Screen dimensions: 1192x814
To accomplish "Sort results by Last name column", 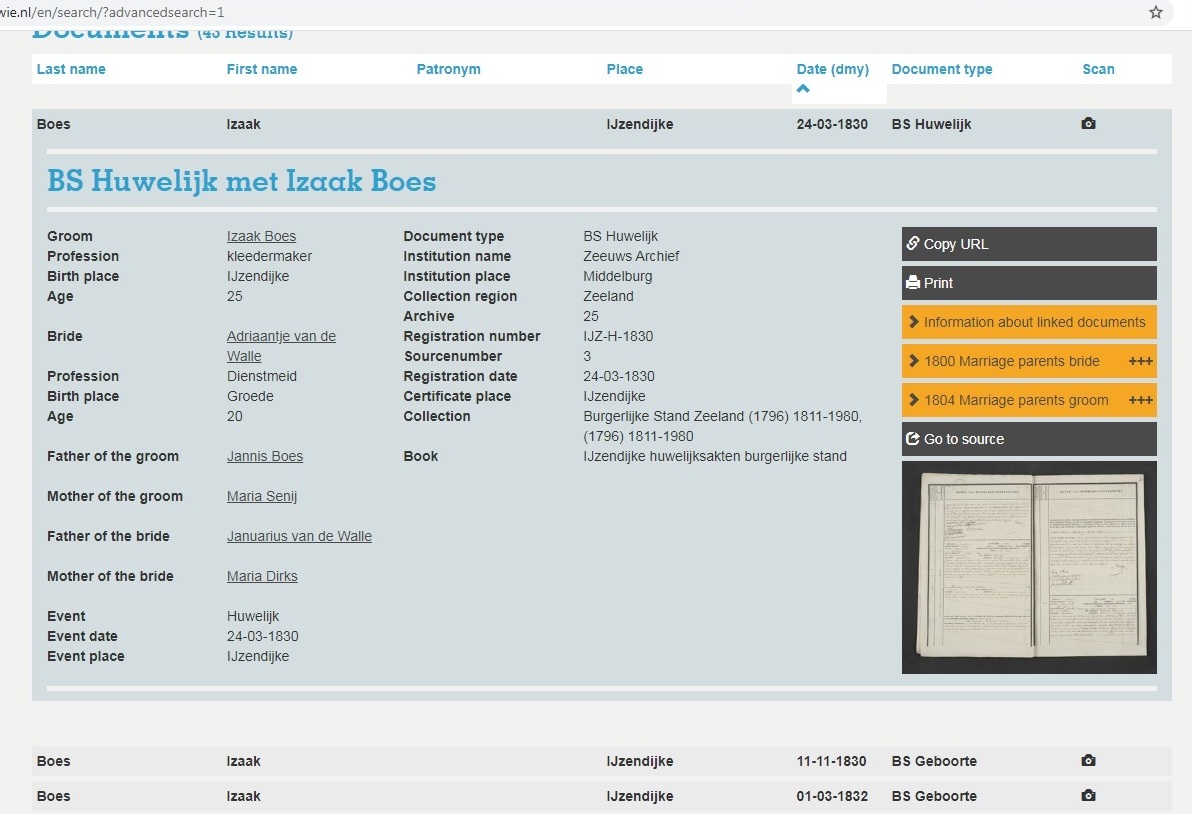I will [71, 69].
